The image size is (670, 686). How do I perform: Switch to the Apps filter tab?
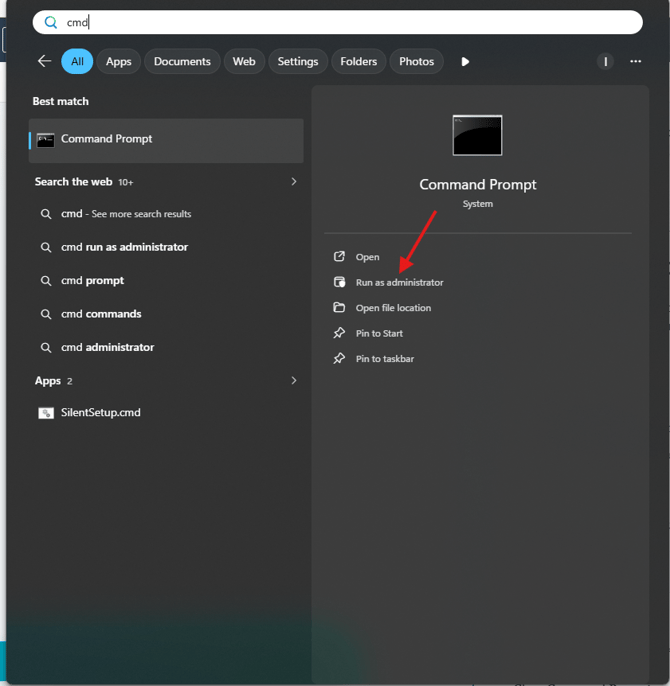pyautogui.click(x=119, y=61)
